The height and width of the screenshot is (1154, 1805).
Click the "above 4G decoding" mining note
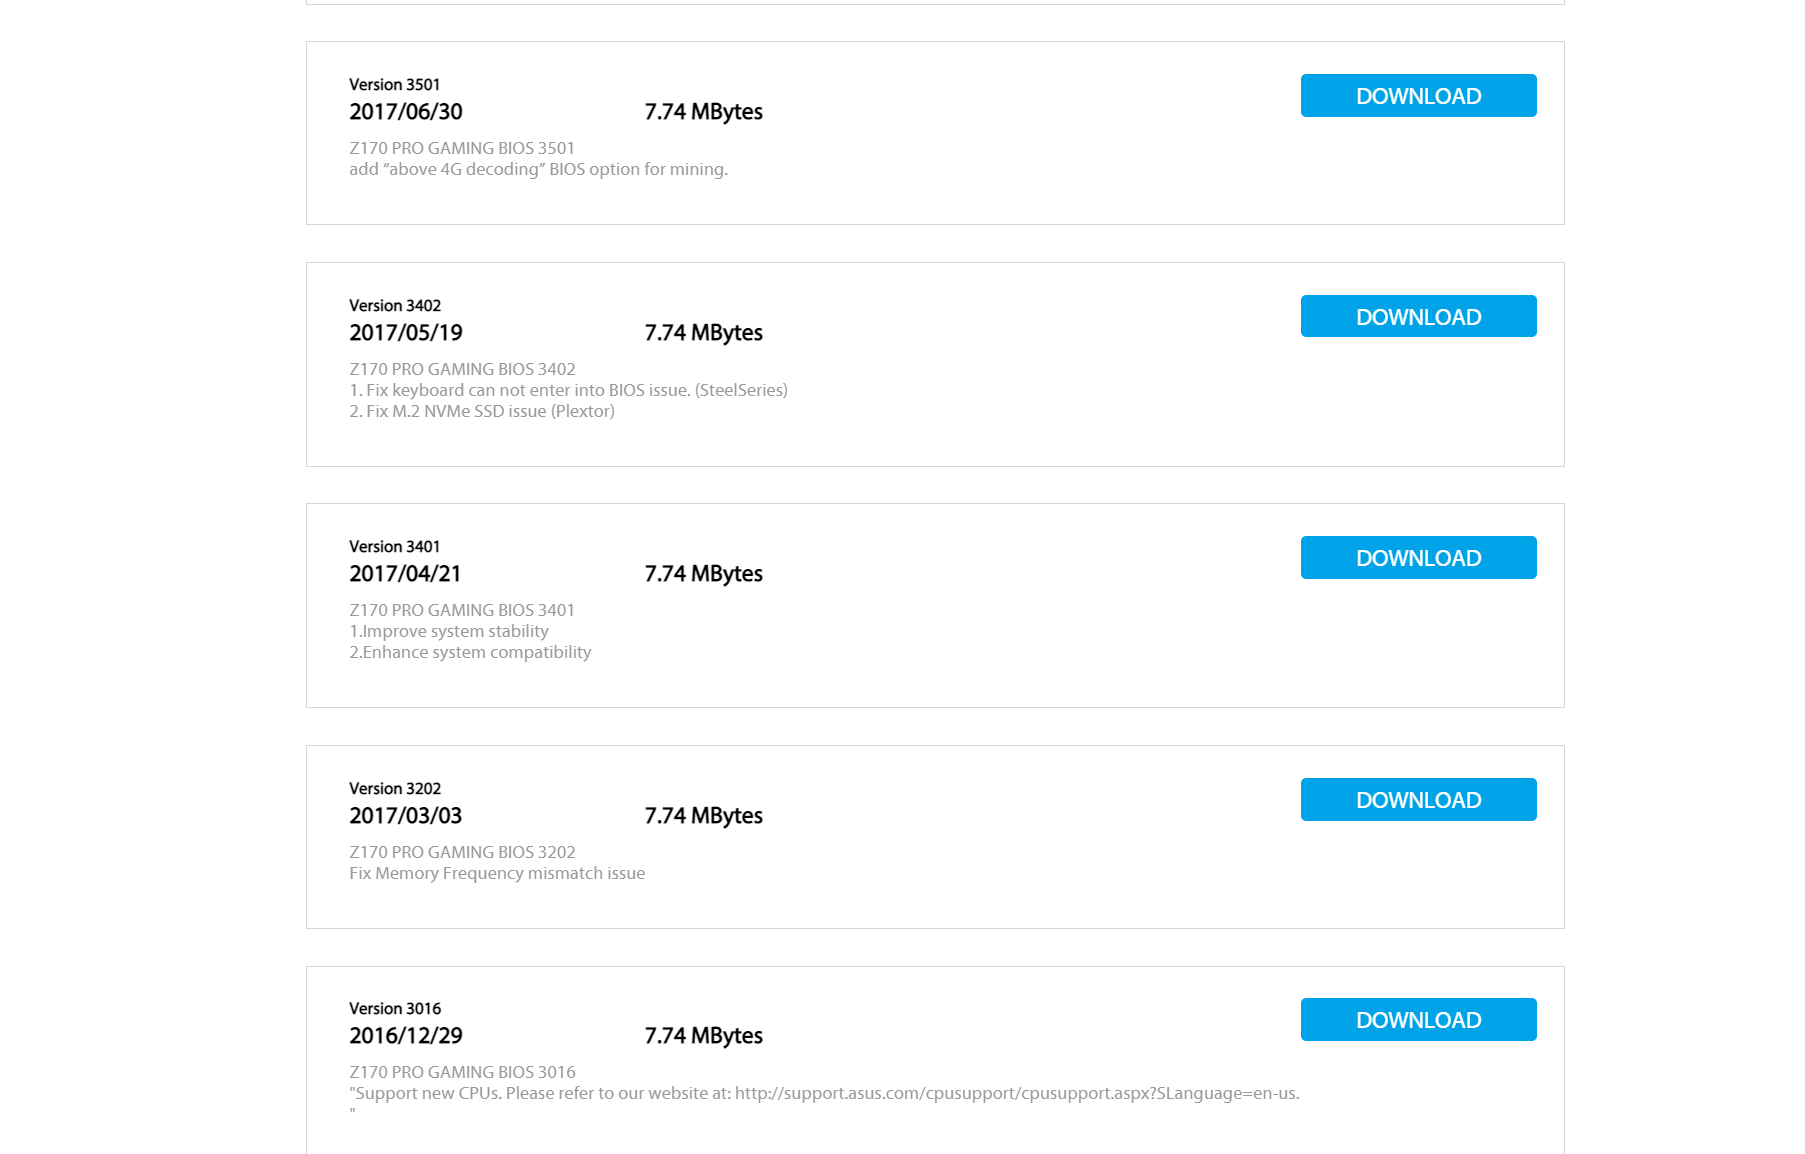coord(538,169)
